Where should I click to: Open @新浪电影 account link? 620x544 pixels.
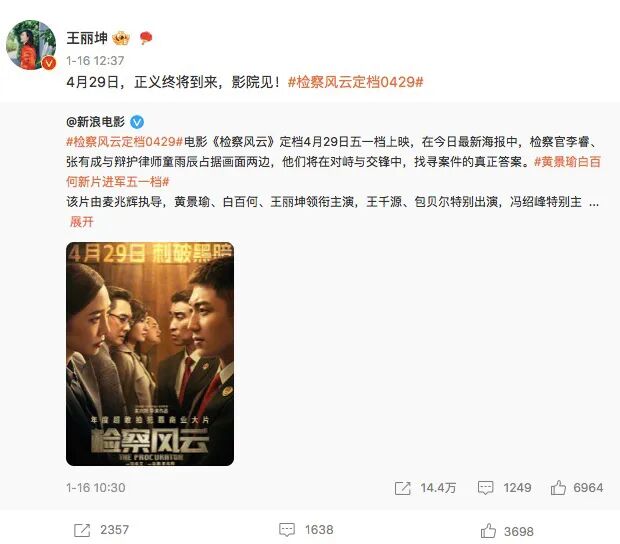(96, 122)
